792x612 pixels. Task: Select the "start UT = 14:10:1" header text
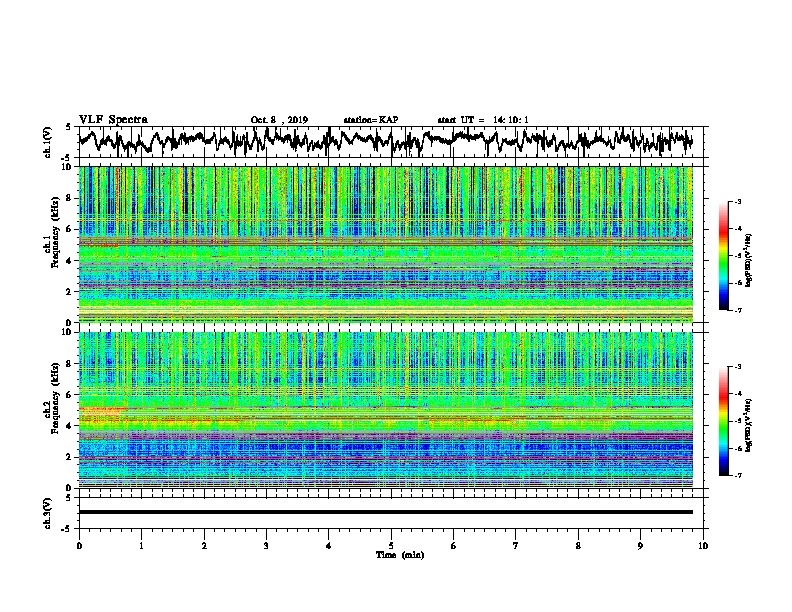coord(483,120)
